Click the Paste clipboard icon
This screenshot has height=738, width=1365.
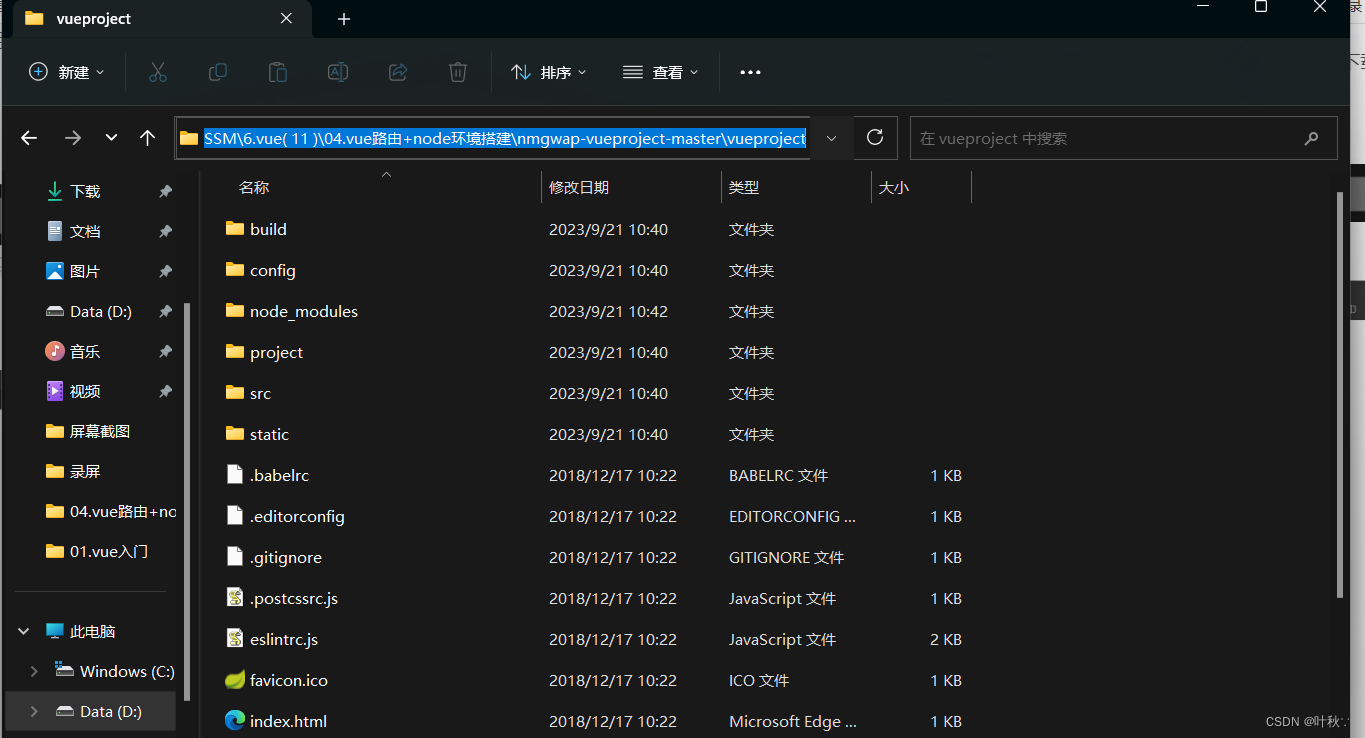tap(277, 72)
